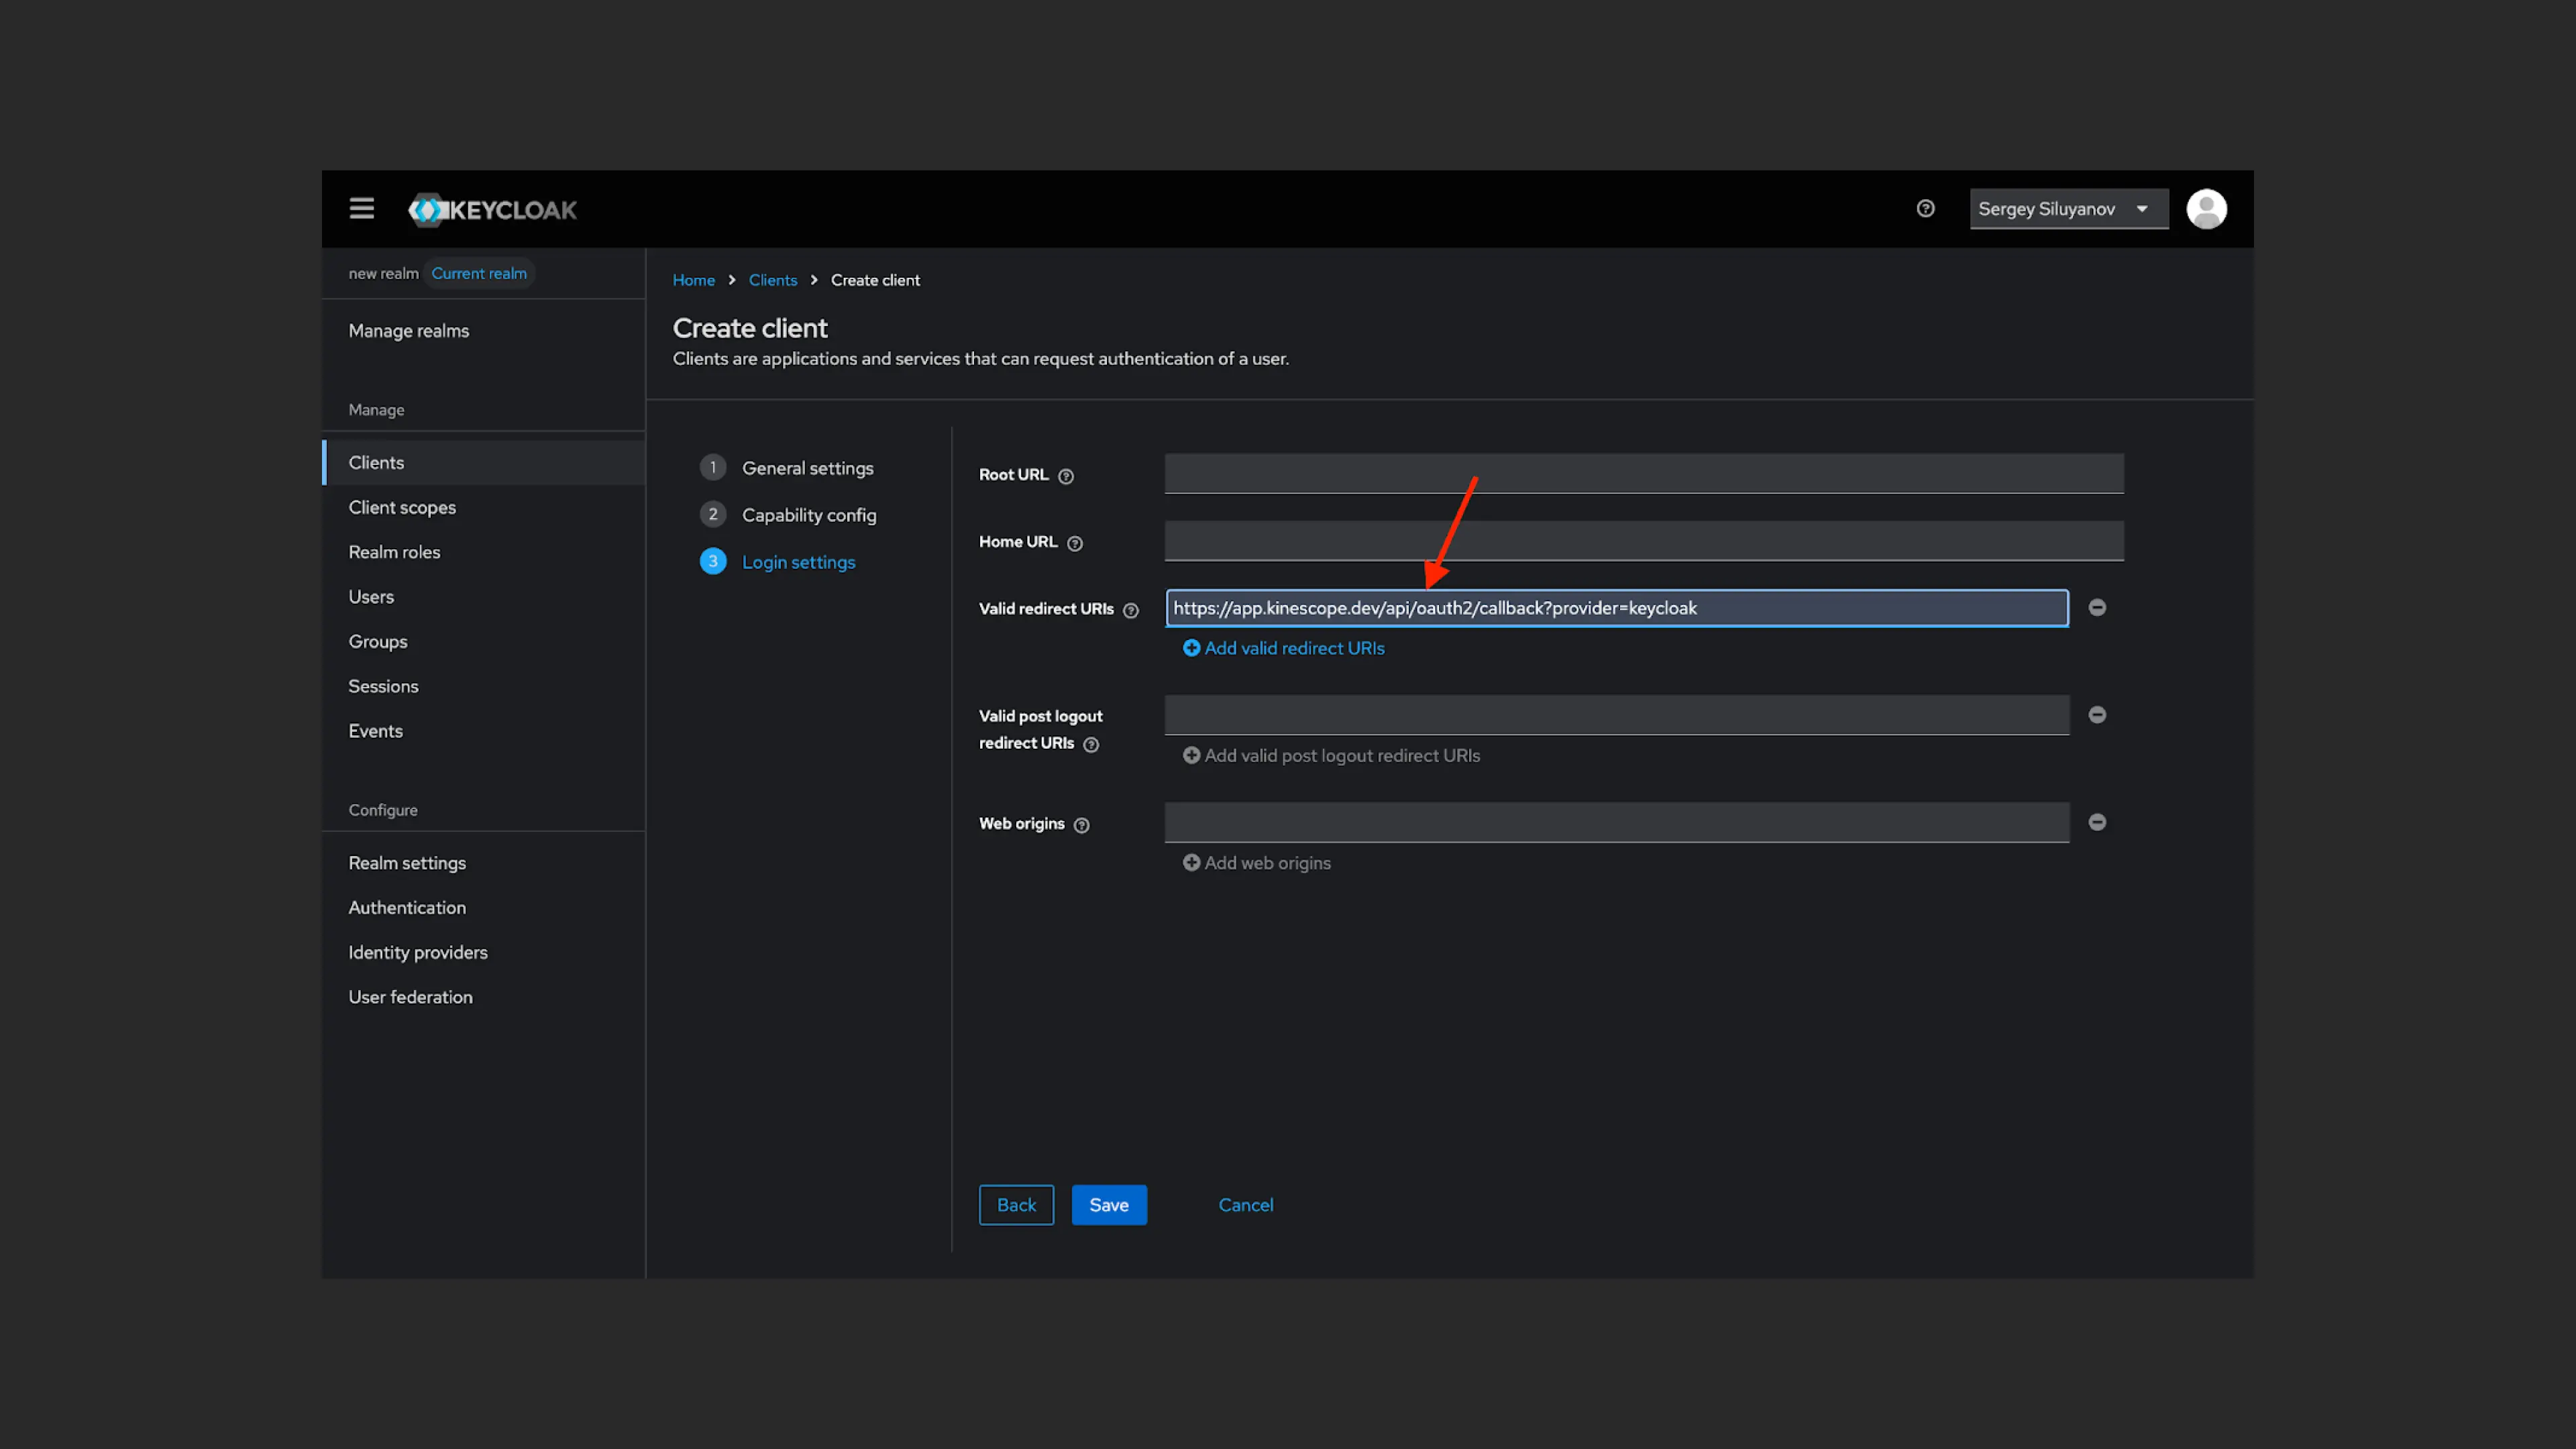Click the Keycloak logo
Viewport: 2576px width, 1449px height.
coord(493,209)
